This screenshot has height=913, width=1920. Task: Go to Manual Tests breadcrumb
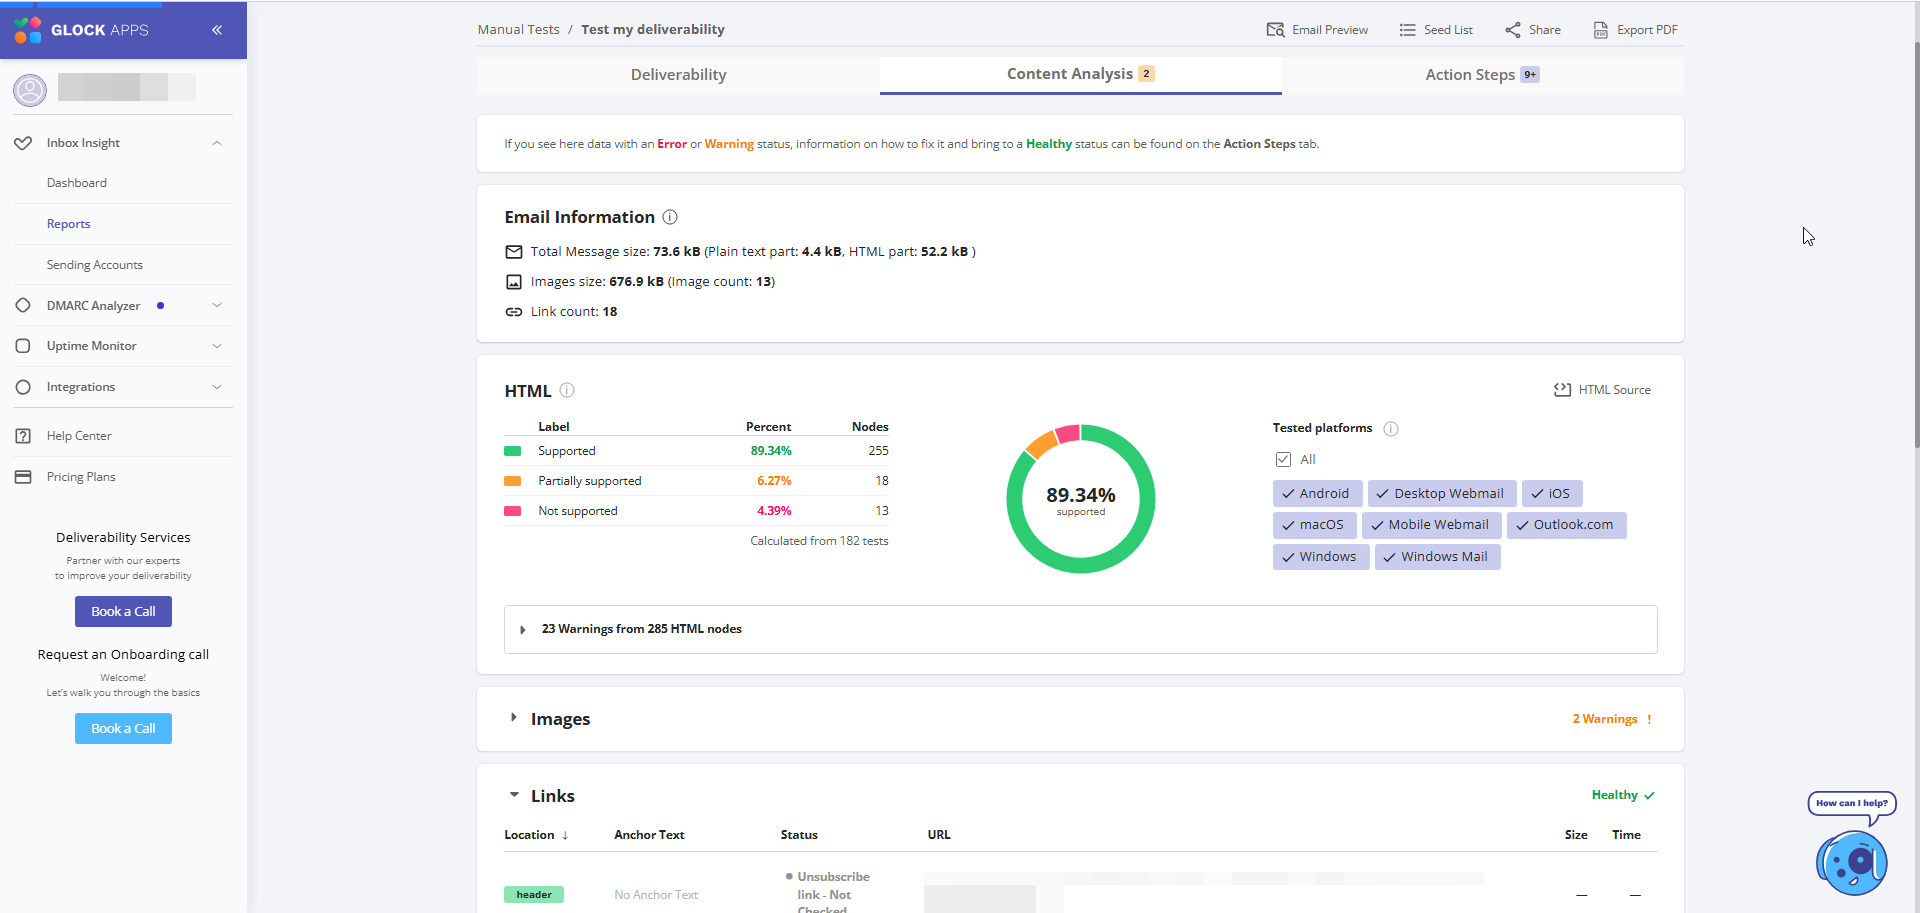(x=518, y=30)
